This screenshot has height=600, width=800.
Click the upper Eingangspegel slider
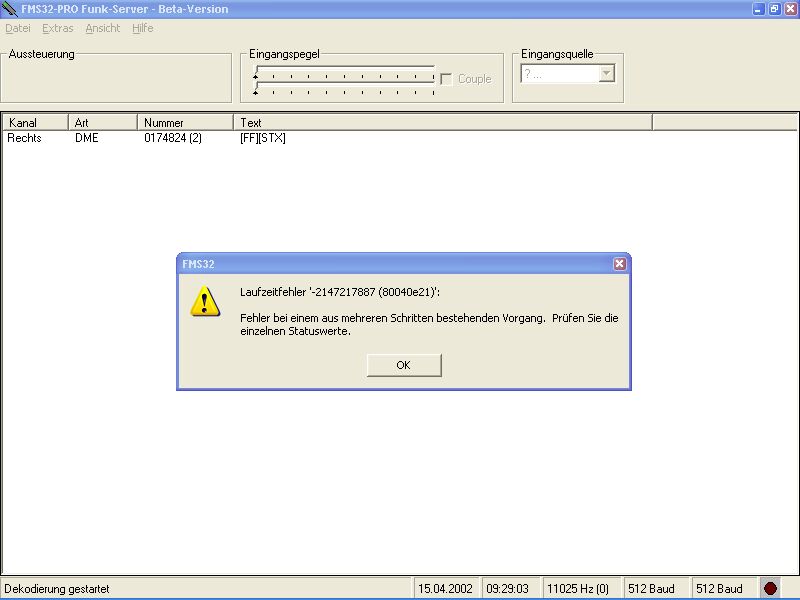344,74
